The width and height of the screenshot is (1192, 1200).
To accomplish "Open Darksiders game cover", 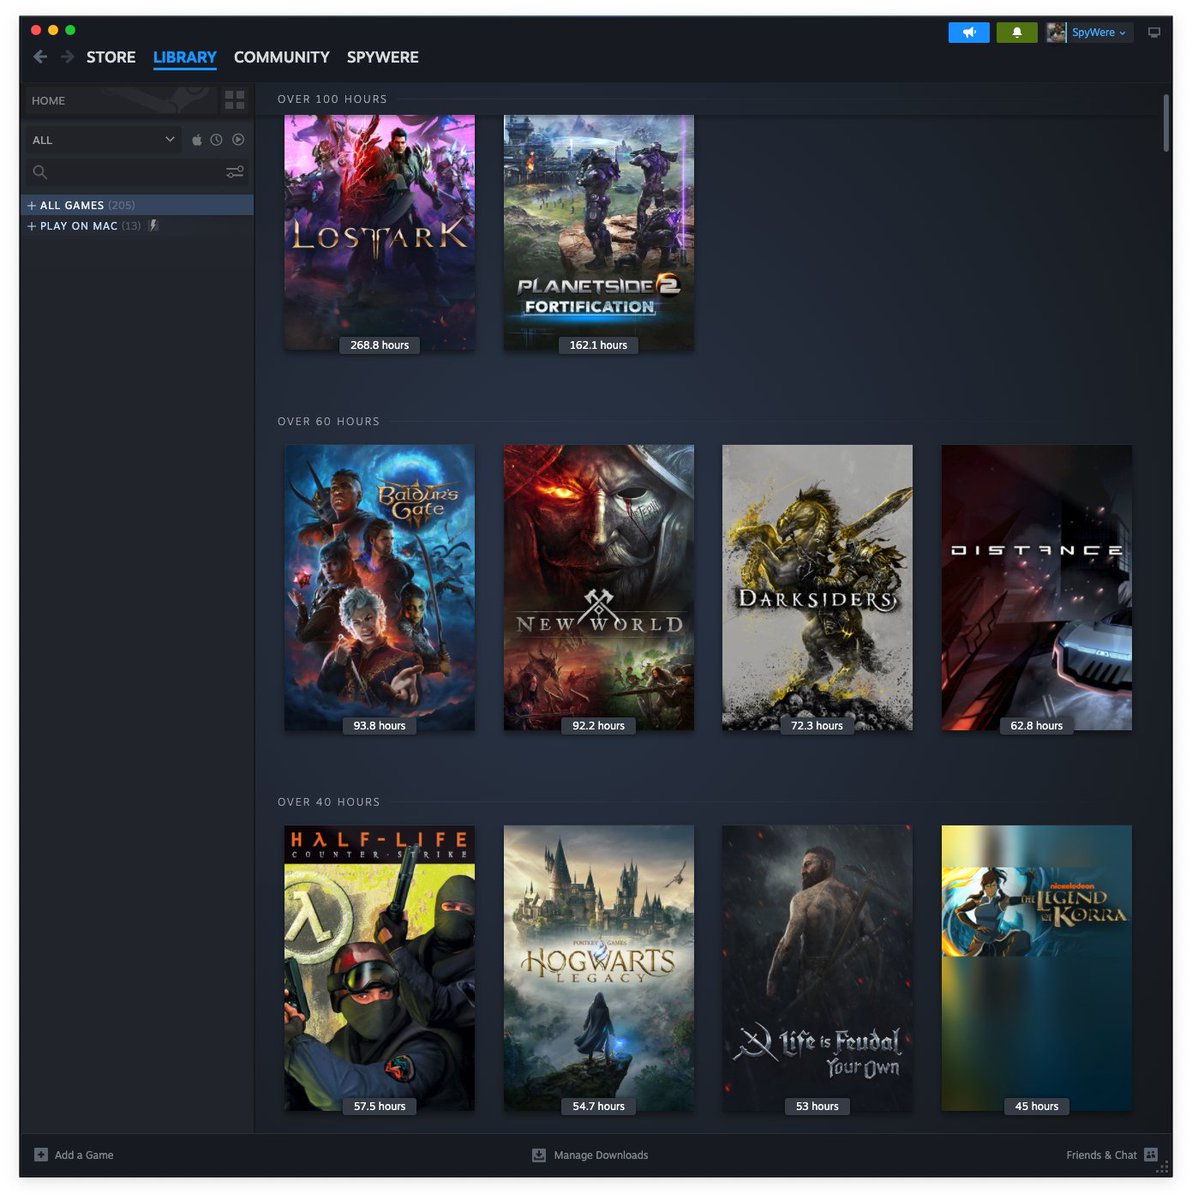I will [818, 588].
